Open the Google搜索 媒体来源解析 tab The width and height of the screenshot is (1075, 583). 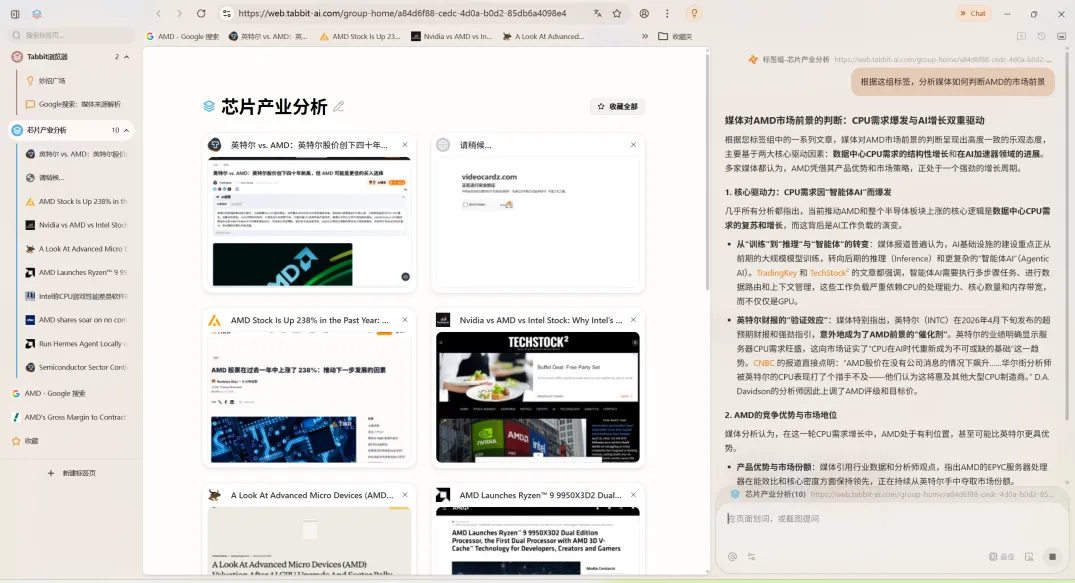tap(75, 104)
